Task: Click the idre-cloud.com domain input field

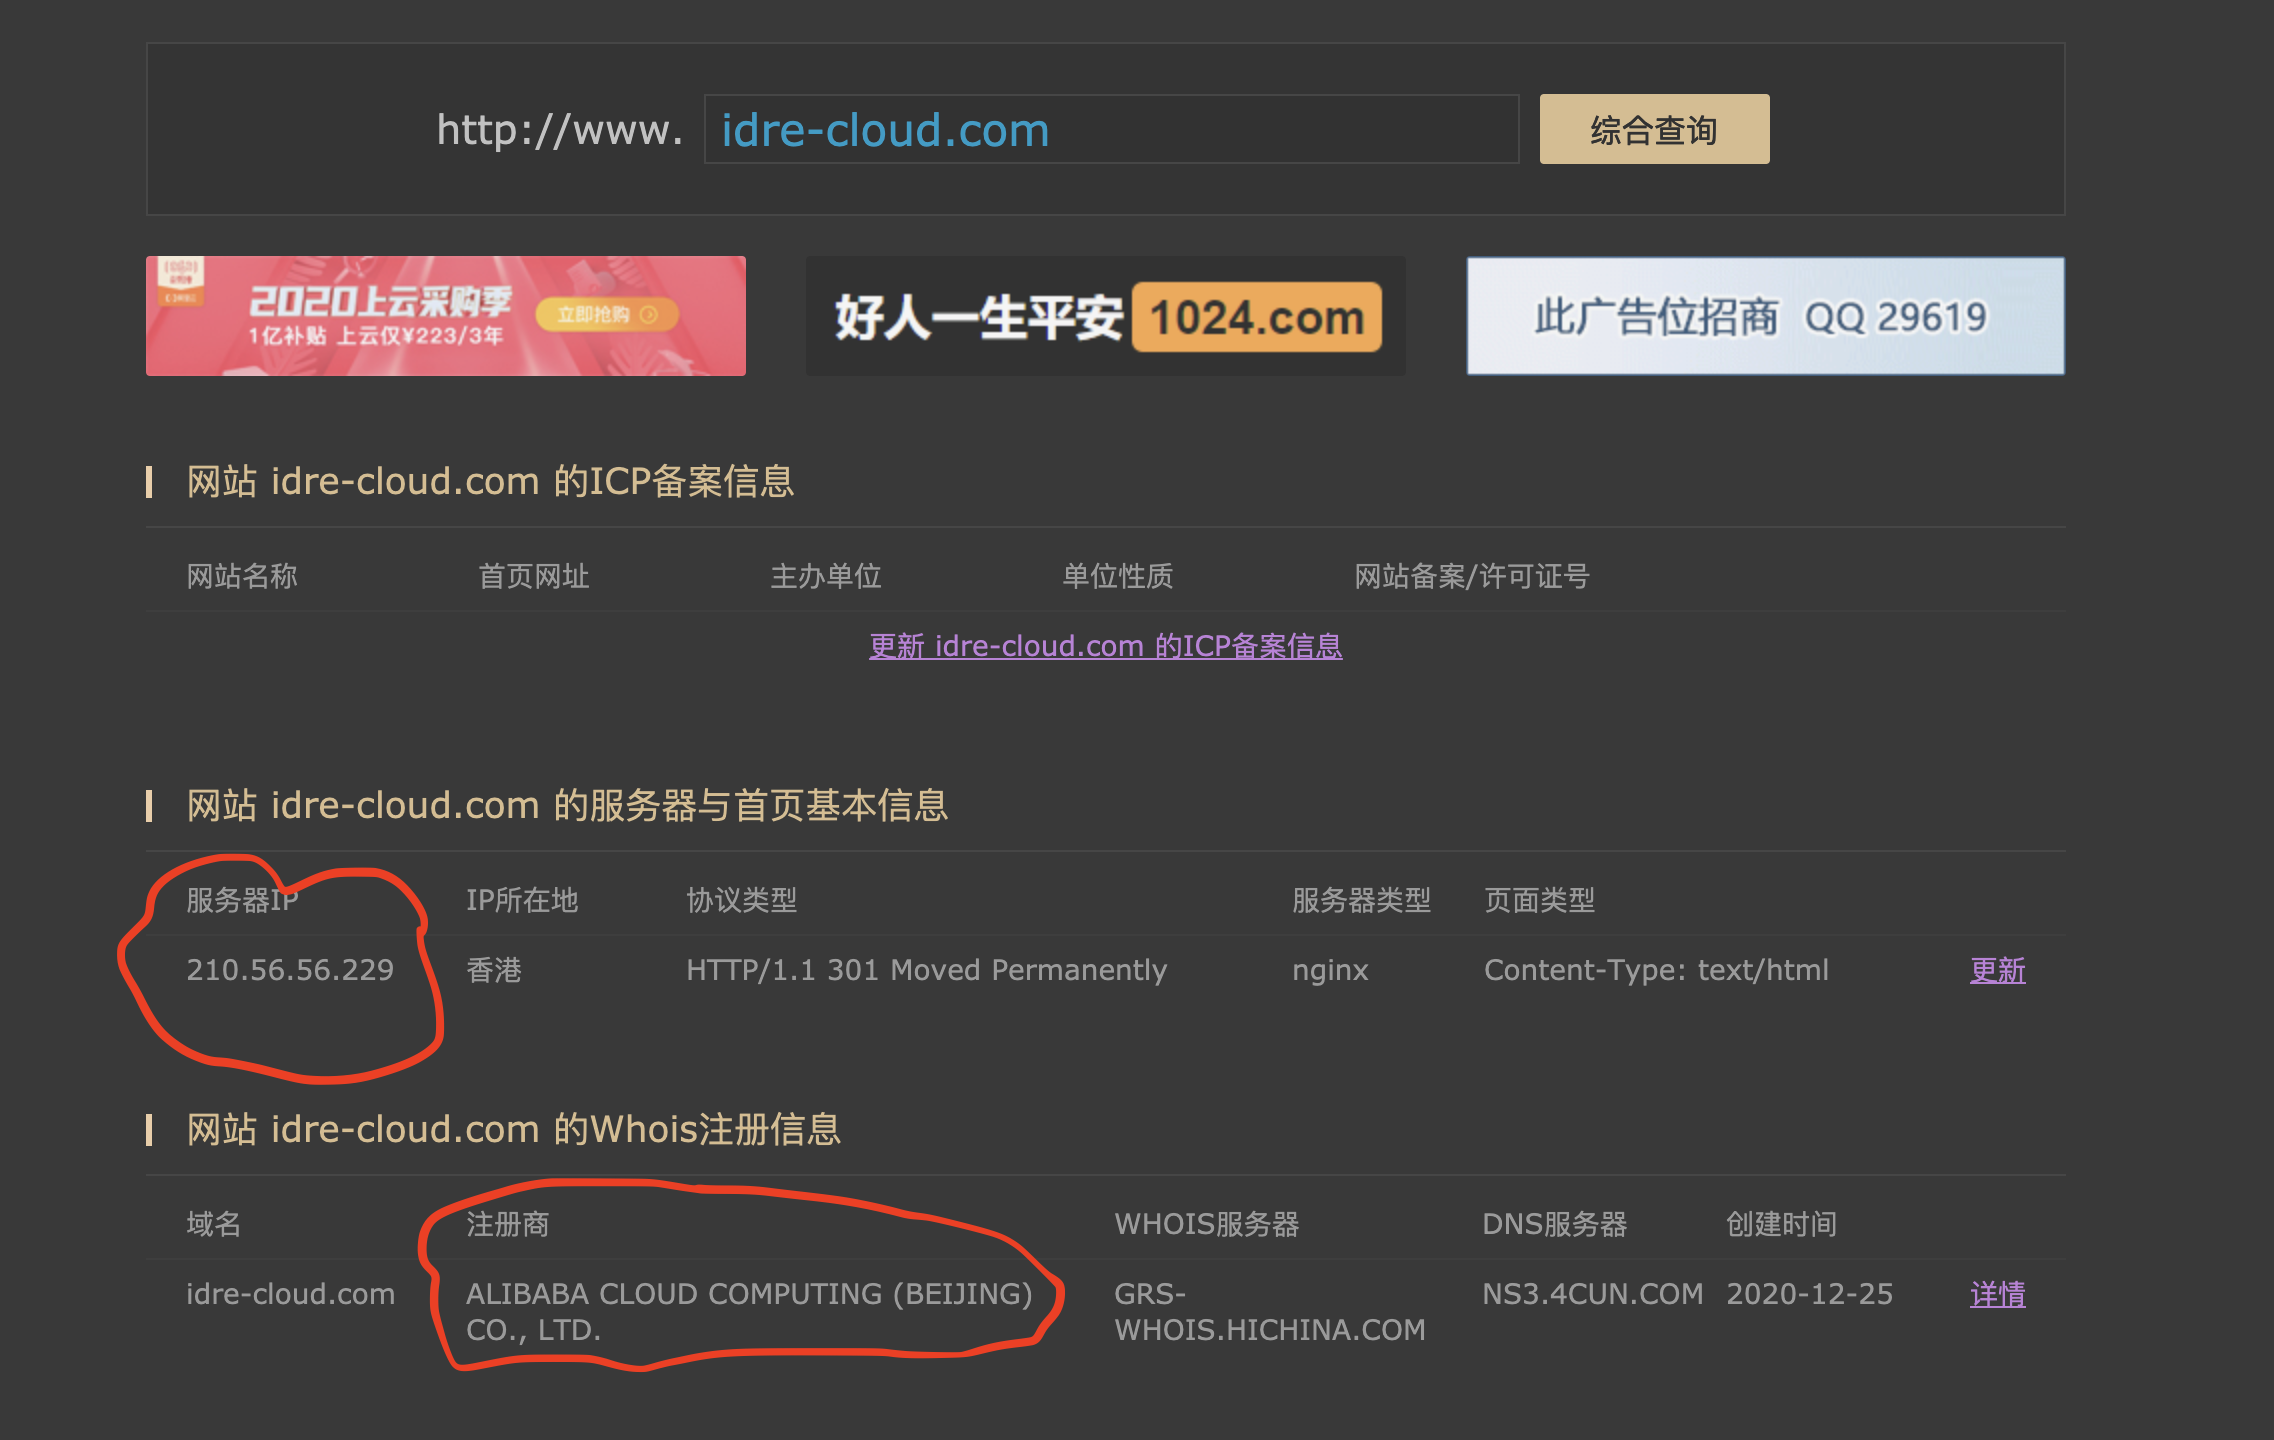Action: tap(1110, 130)
